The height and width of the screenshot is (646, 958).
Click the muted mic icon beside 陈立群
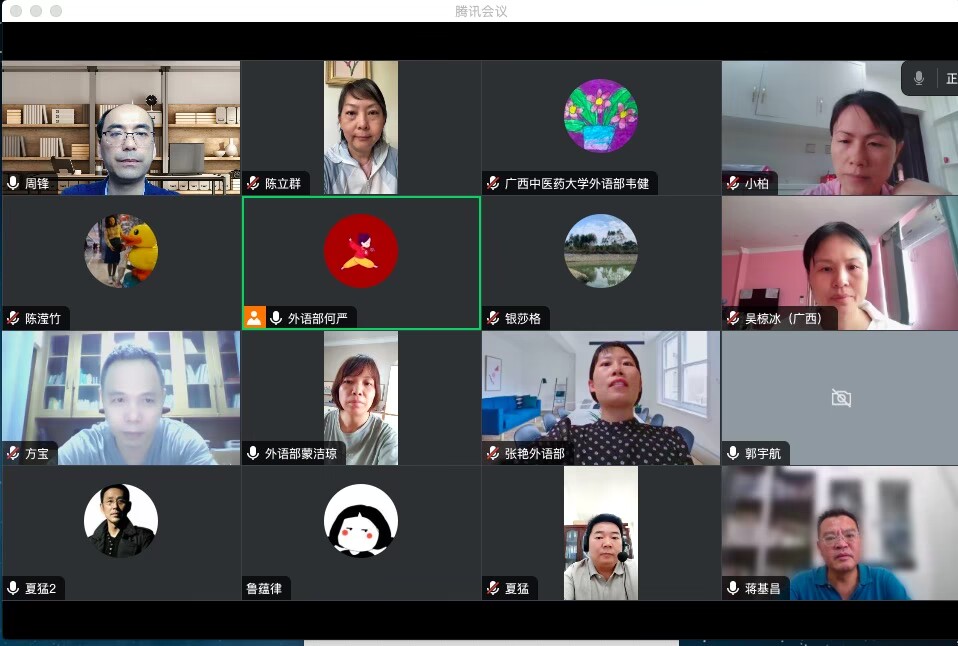tap(253, 184)
